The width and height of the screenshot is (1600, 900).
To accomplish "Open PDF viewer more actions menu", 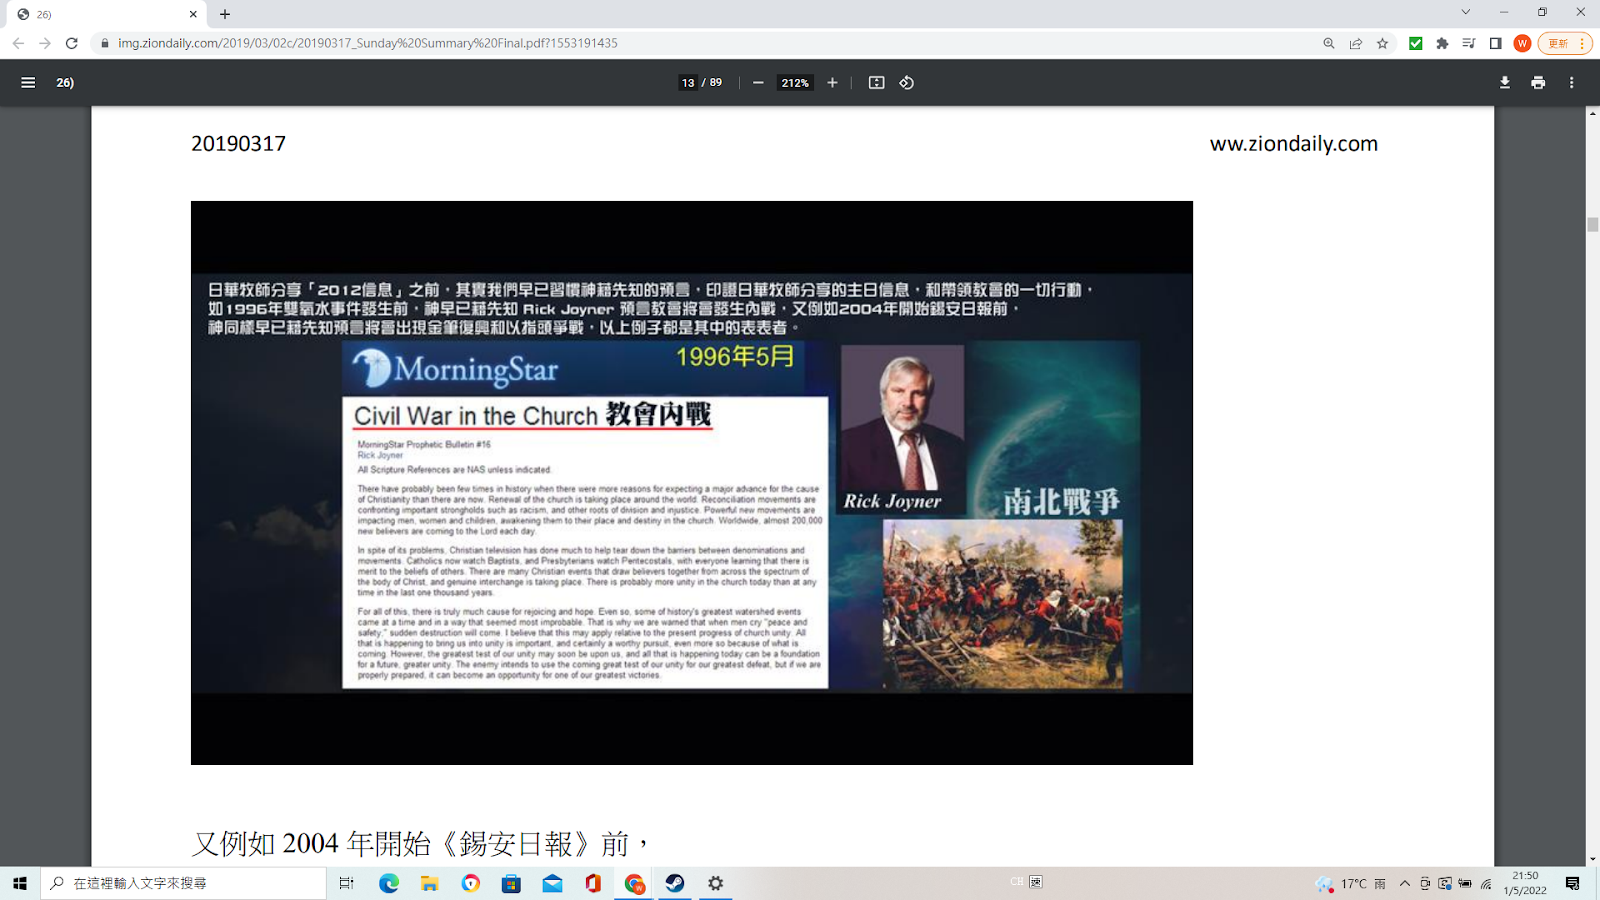I will tap(1571, 83).
